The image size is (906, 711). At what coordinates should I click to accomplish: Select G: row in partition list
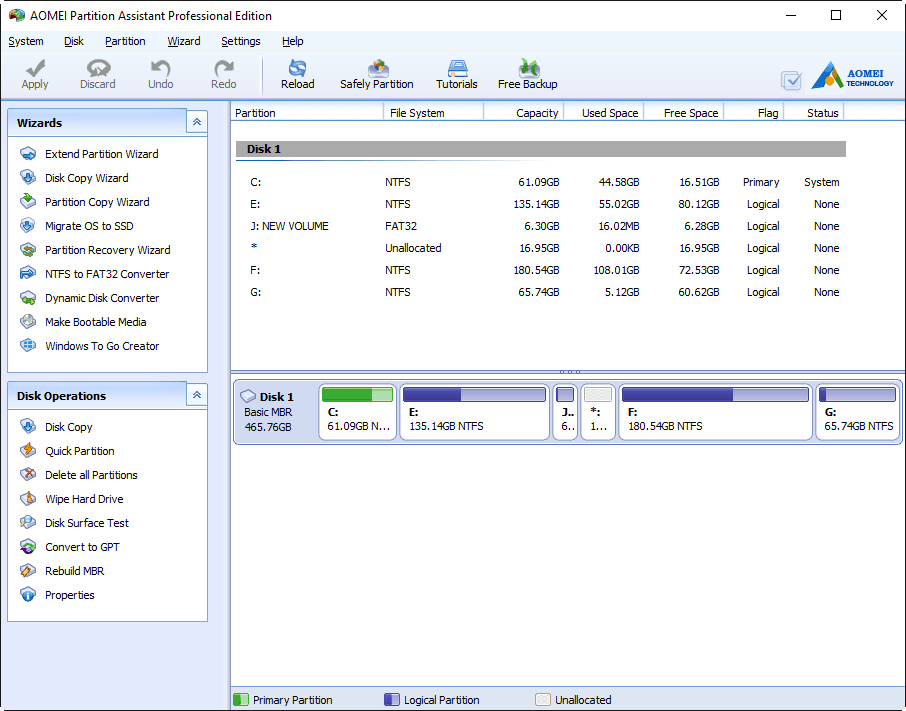tap(541, 292)
